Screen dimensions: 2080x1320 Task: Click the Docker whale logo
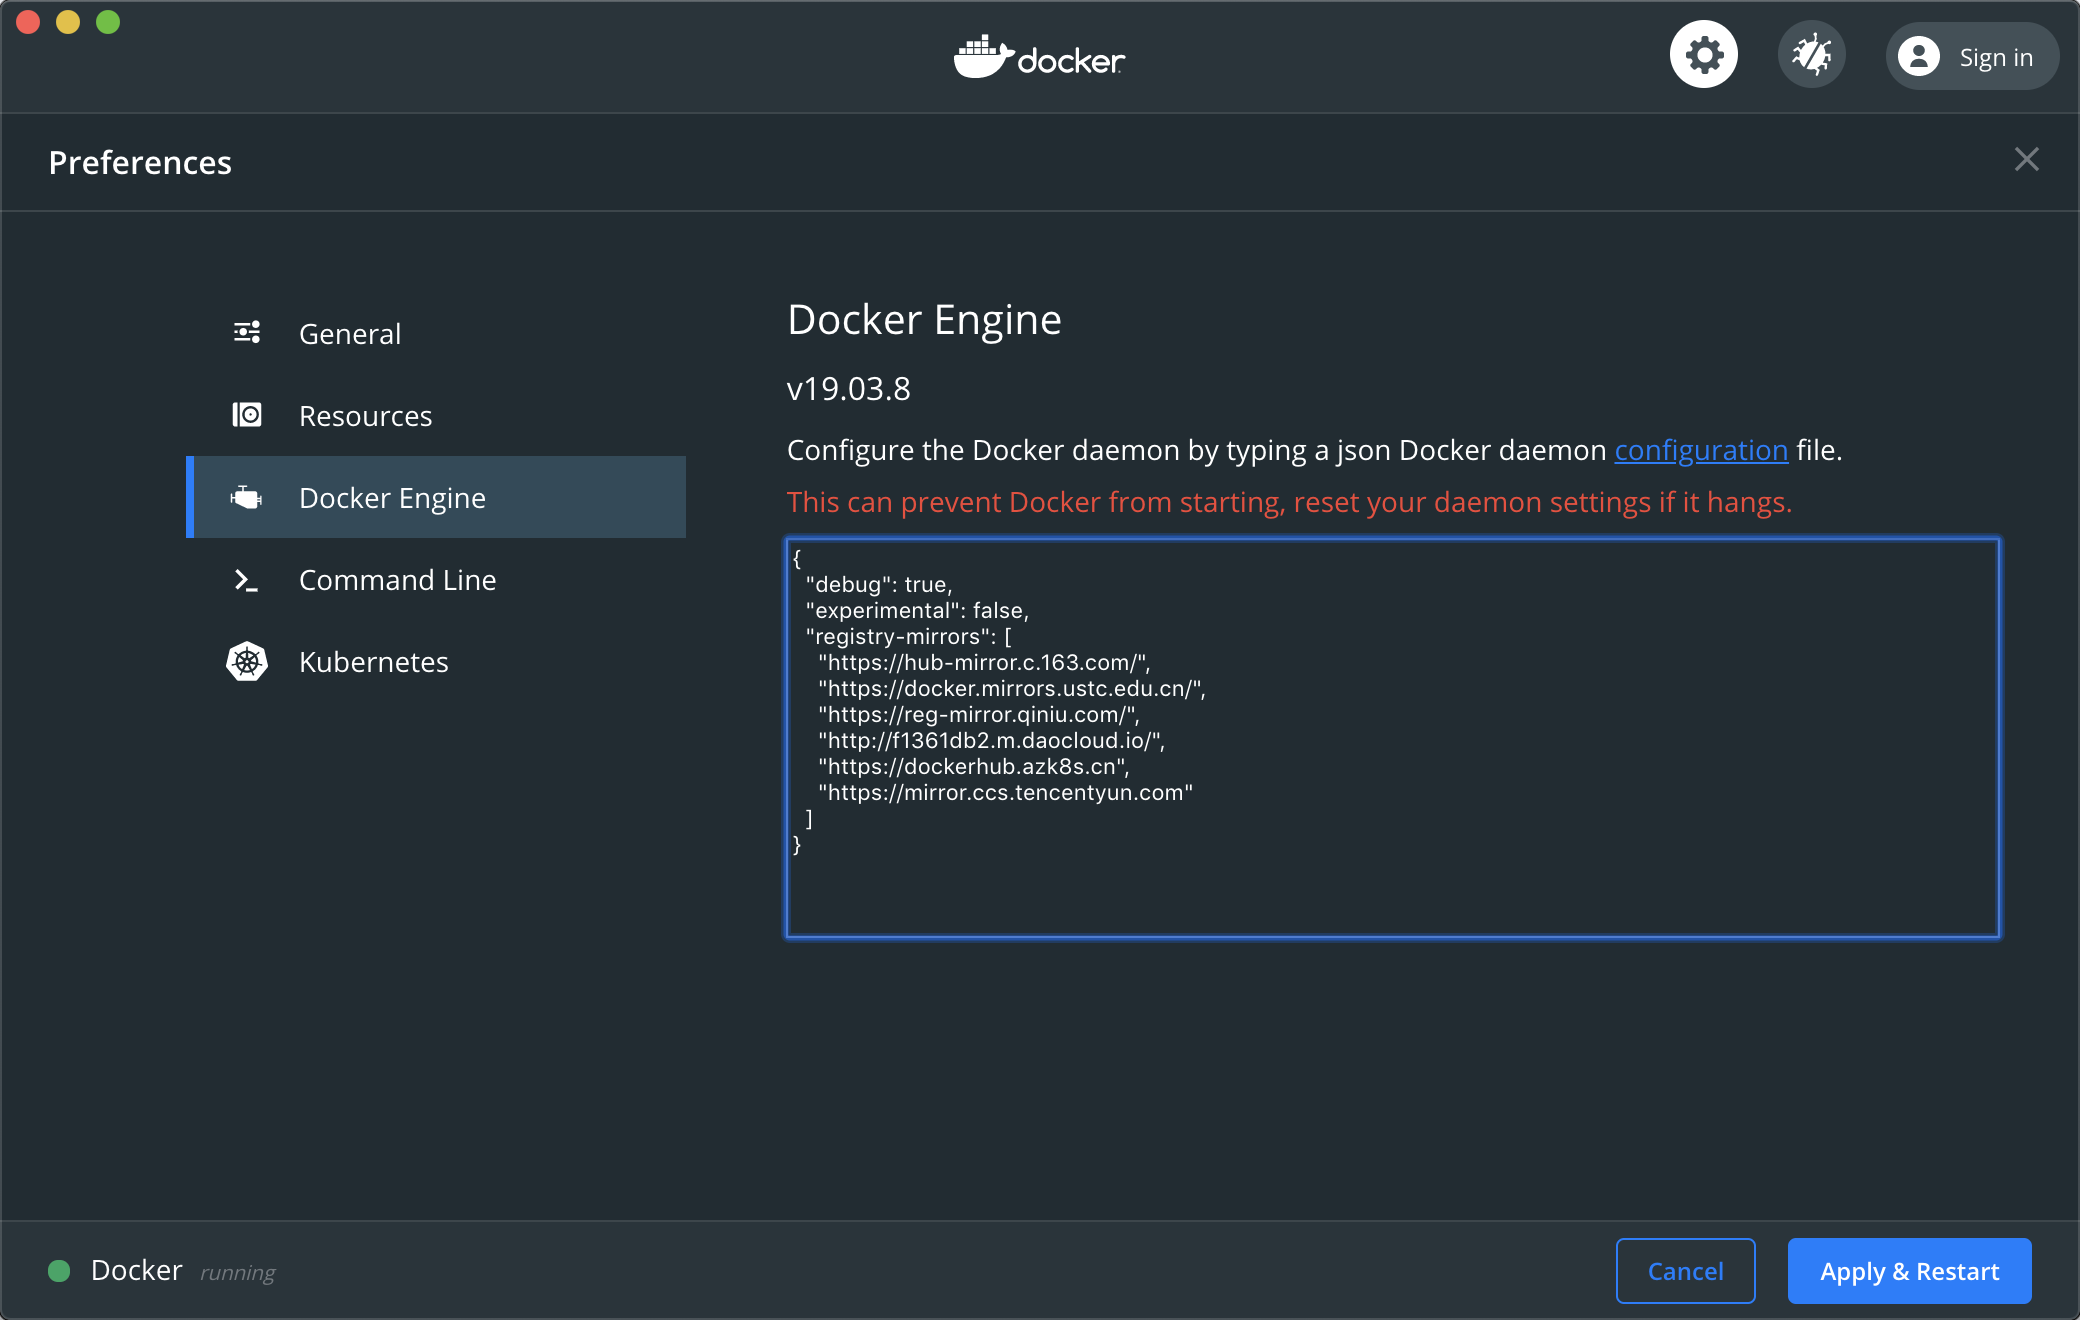tap(1039, 58)
